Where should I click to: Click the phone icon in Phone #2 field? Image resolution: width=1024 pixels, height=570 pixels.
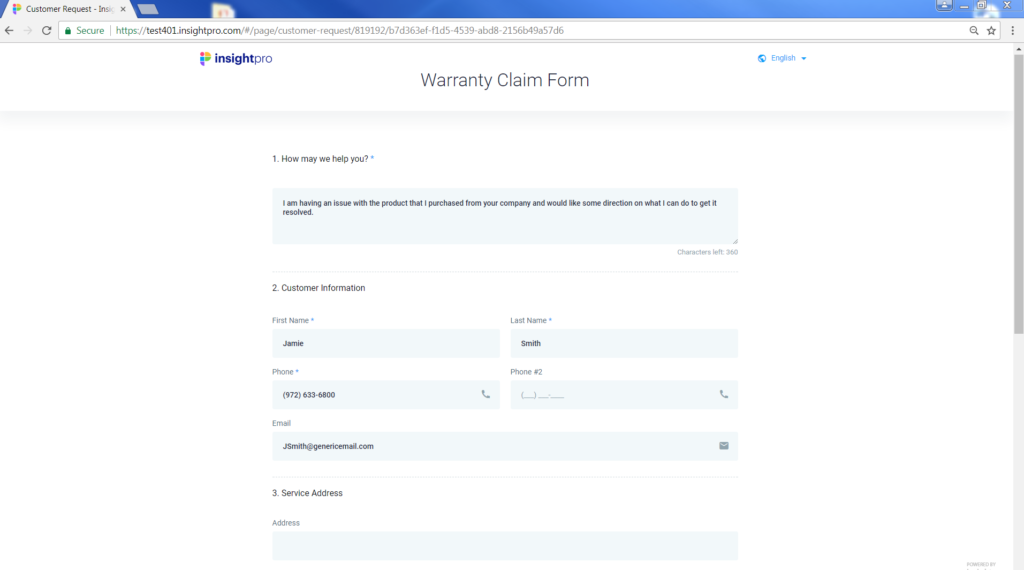724,394
